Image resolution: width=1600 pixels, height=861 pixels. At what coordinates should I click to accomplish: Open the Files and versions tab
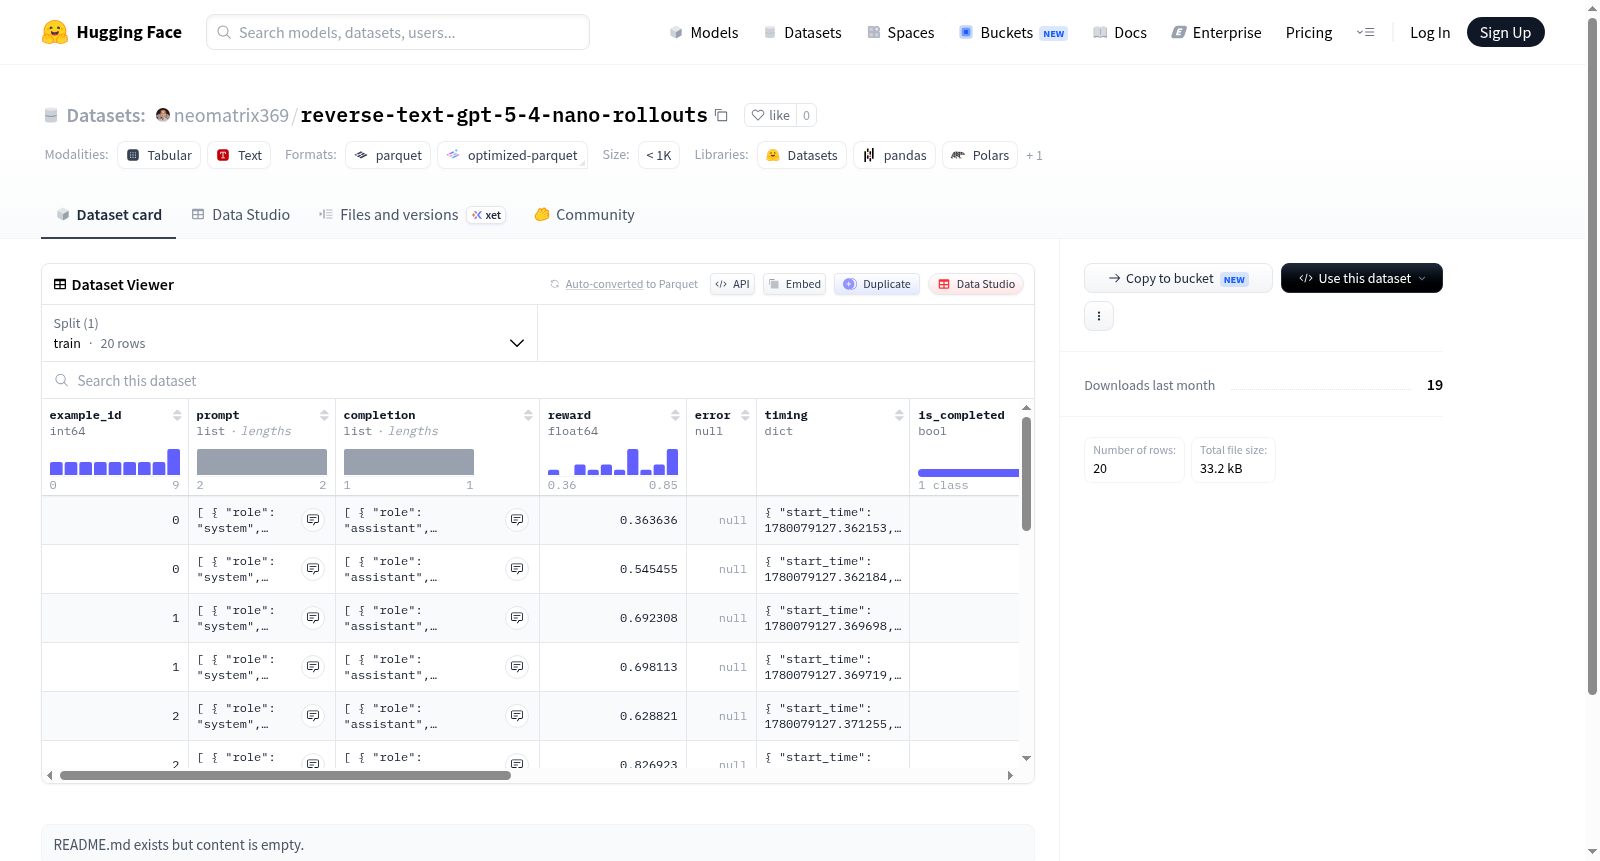click(x=412, y=215)
